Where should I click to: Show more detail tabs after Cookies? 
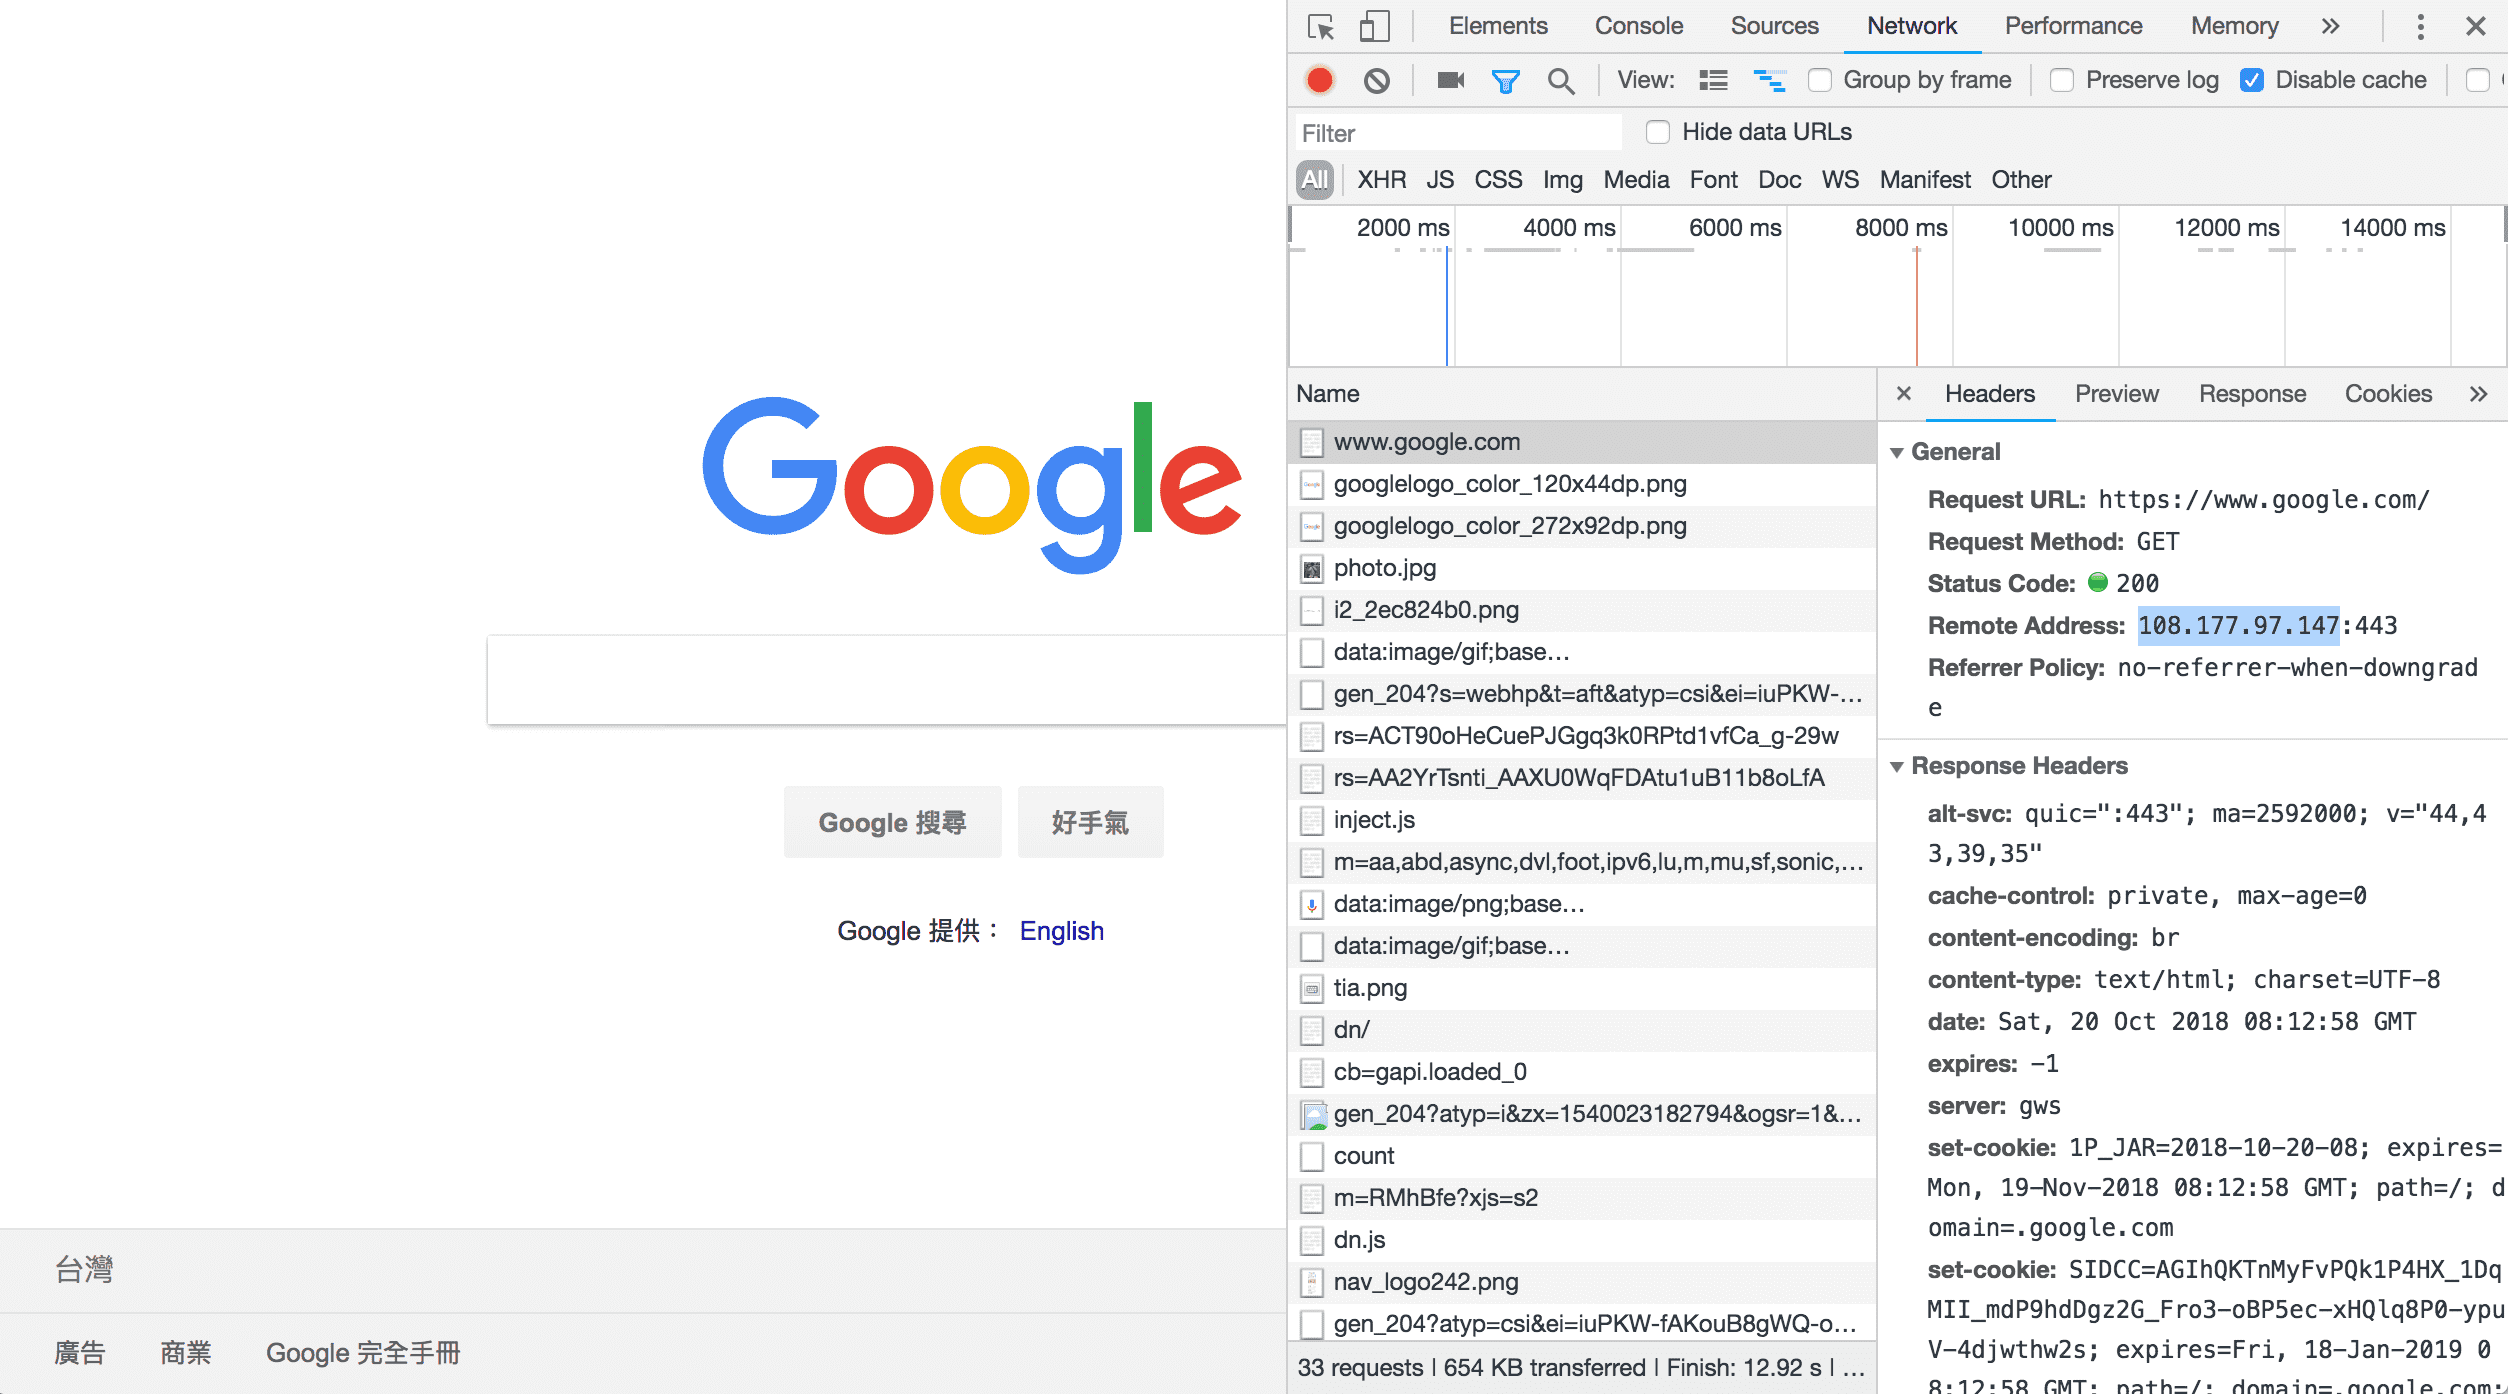click(x=2478, y=394)
